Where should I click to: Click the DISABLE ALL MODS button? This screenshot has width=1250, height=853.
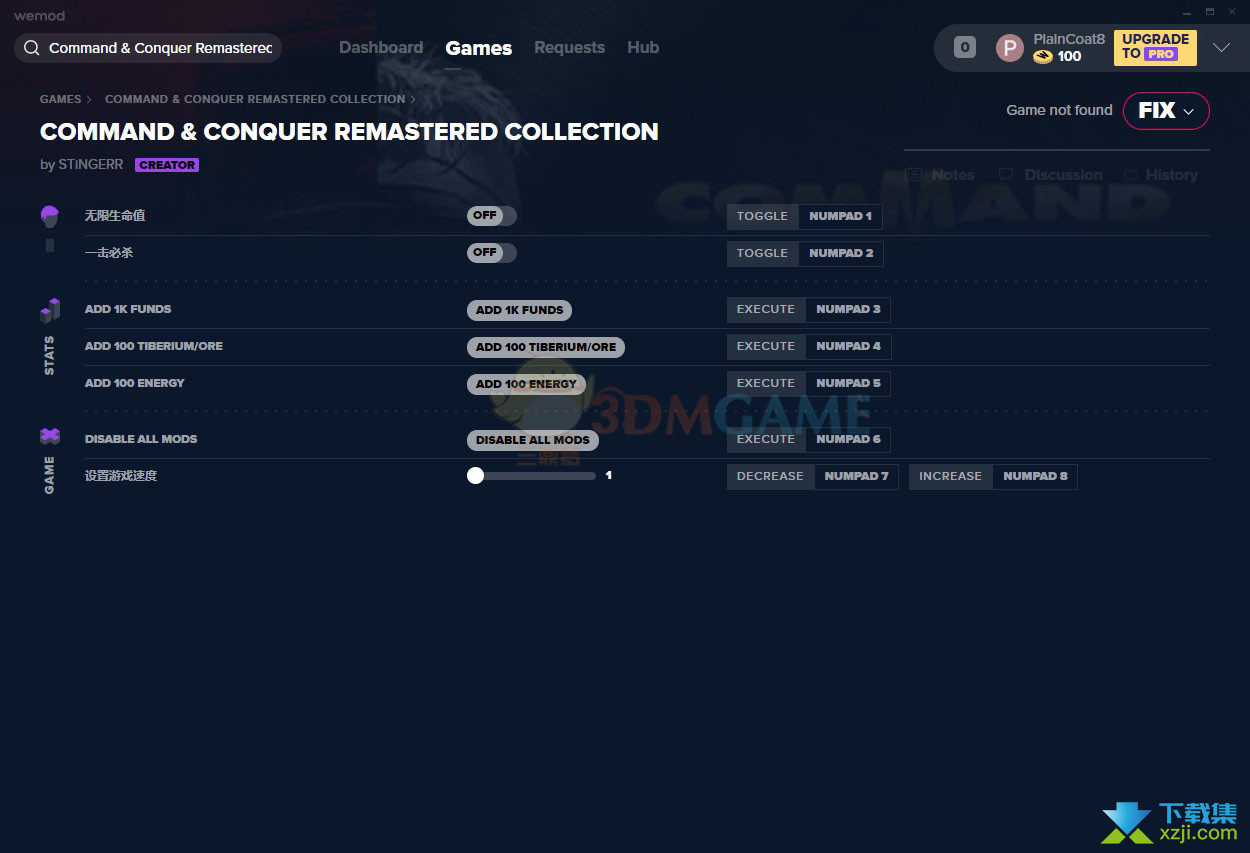pos(533,440)
